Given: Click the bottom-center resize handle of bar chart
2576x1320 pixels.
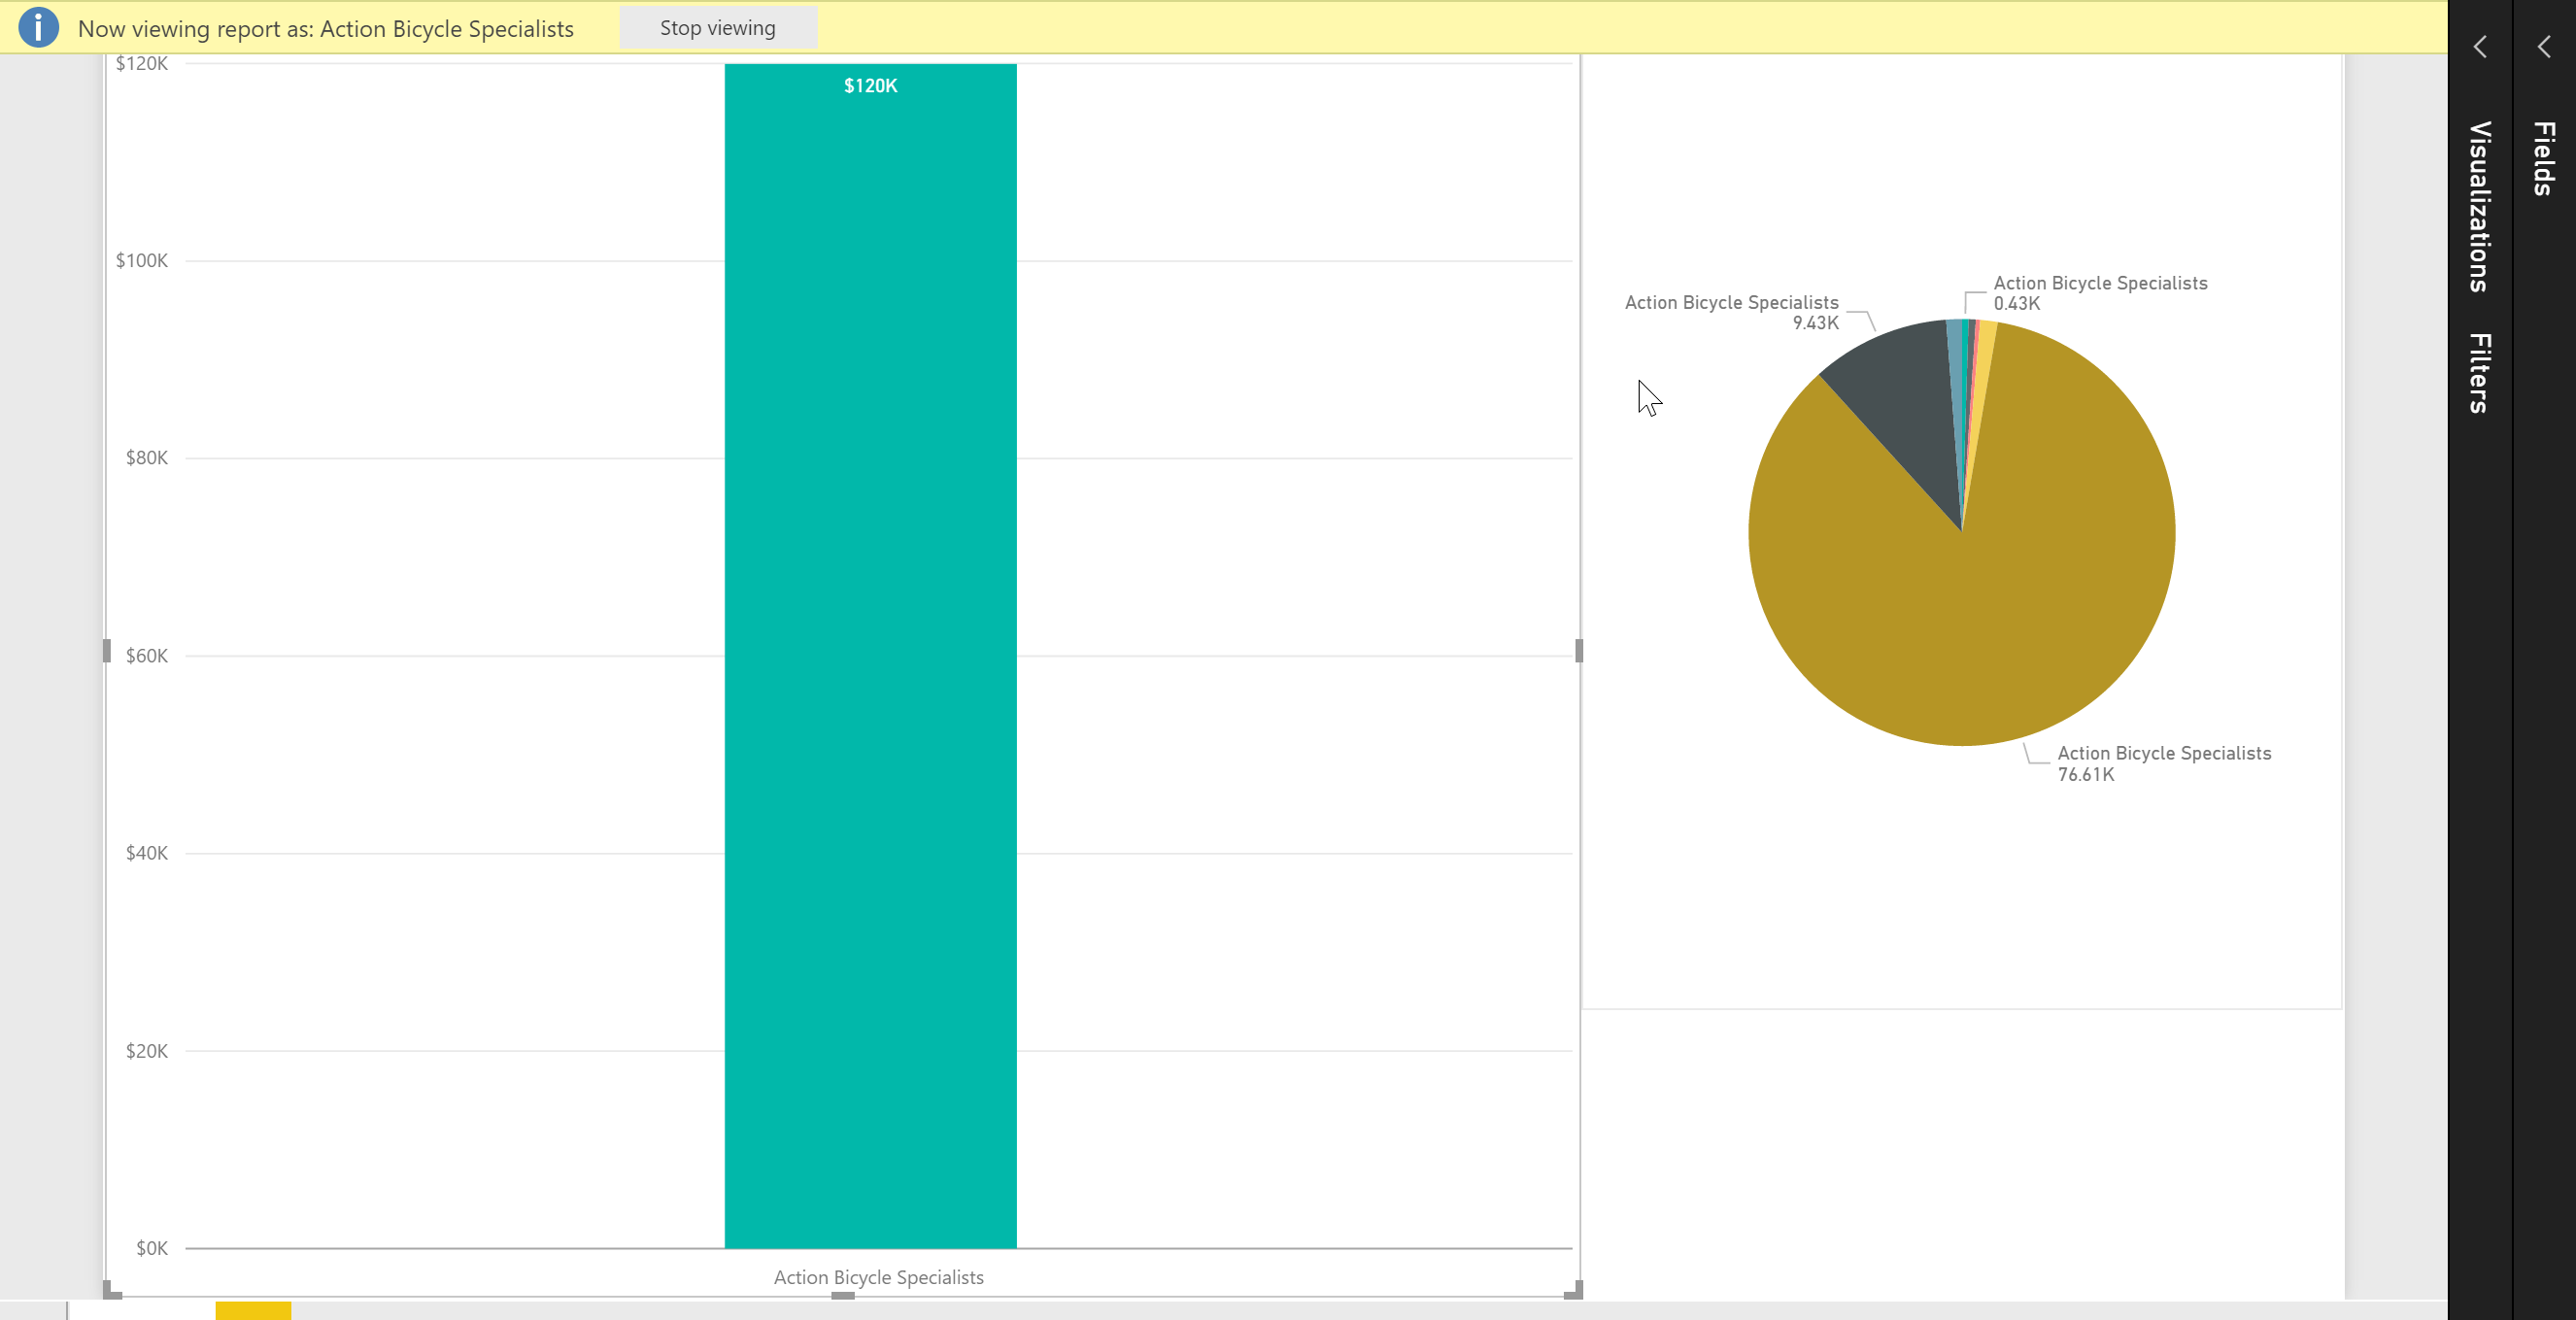Looking at the screenshot, I should pos(843,1295).
